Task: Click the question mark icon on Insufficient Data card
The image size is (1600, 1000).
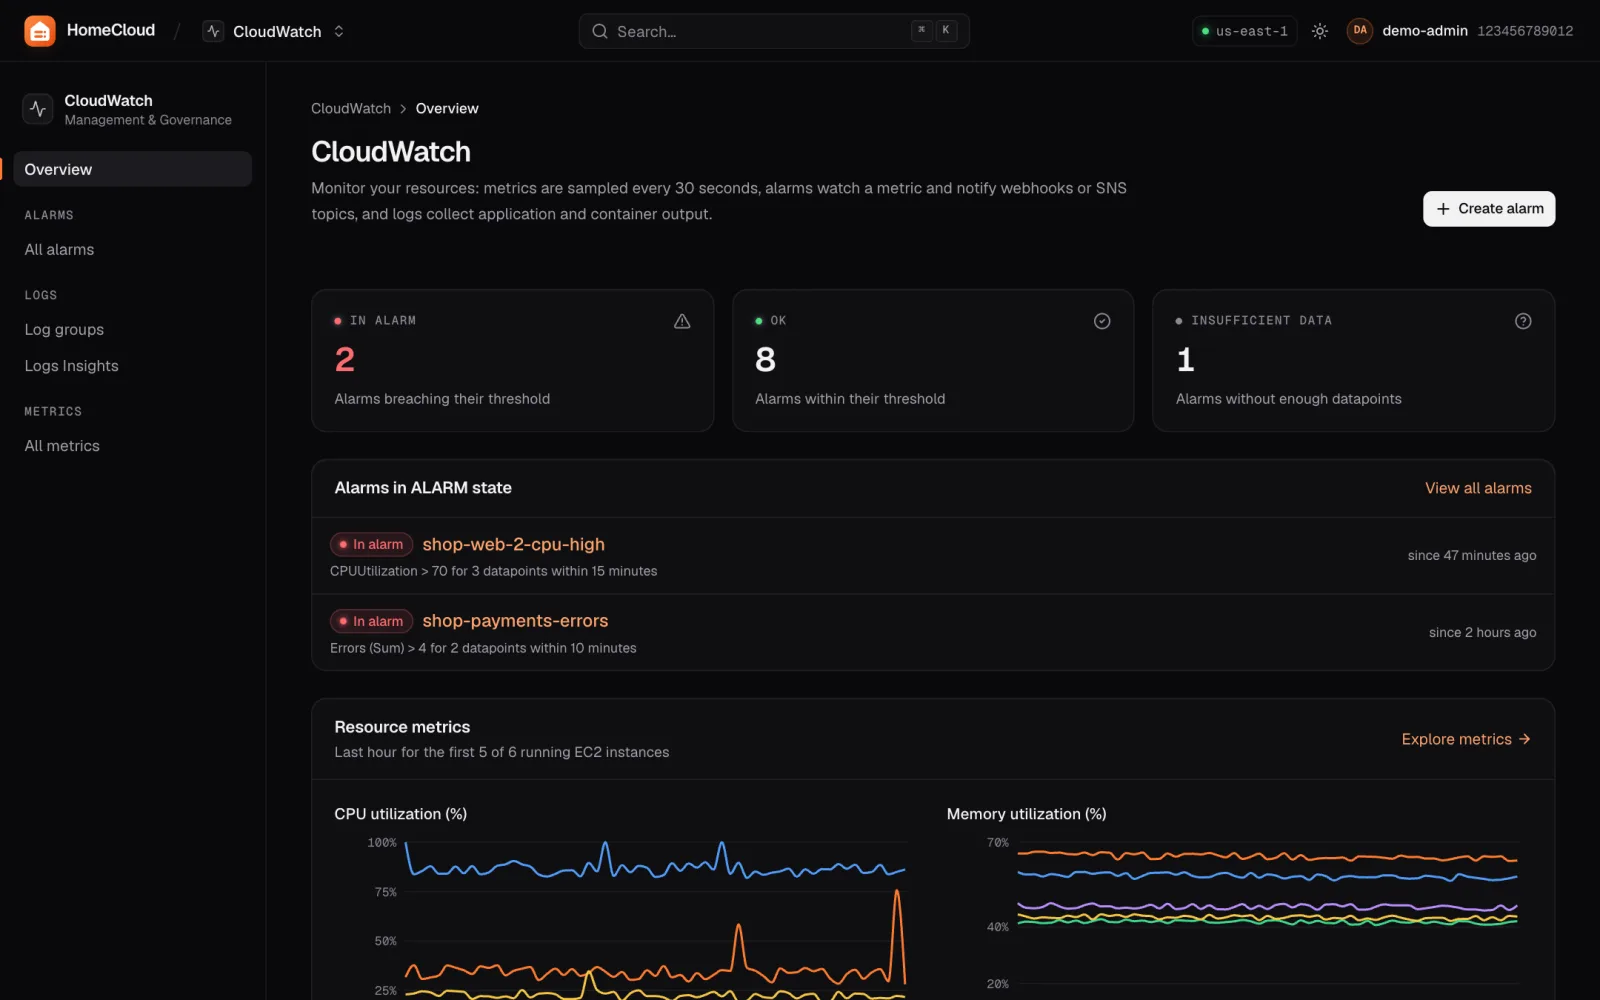Action: (1523, 321)
